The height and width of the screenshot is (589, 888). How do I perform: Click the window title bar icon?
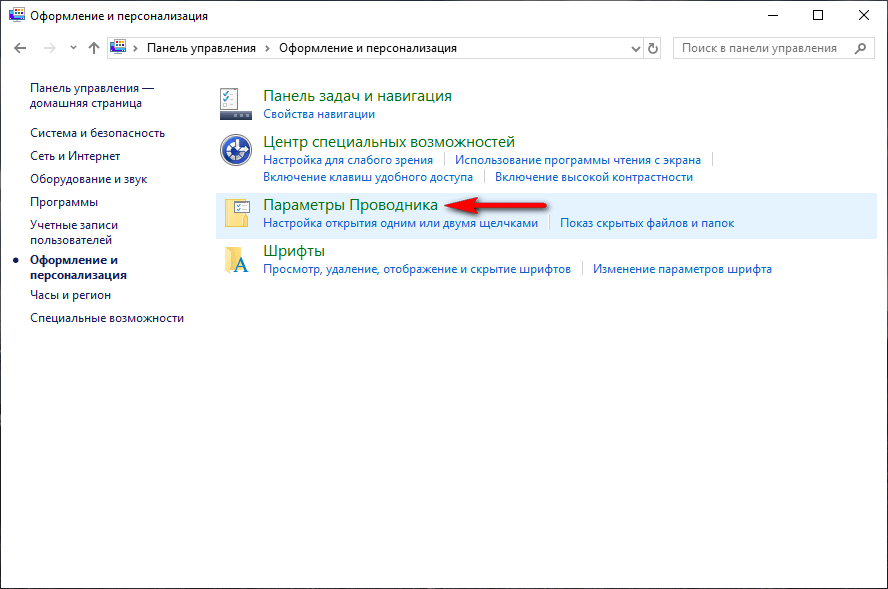point(17,15)
